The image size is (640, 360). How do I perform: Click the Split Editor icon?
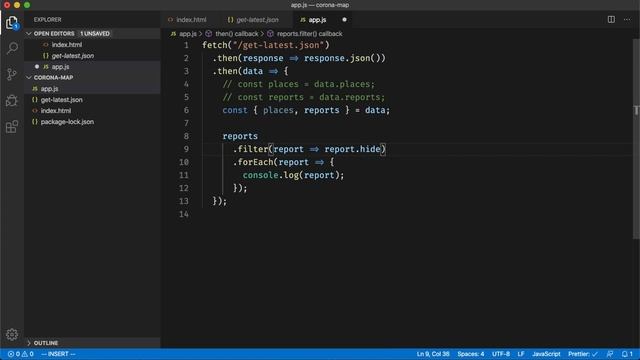611,20
